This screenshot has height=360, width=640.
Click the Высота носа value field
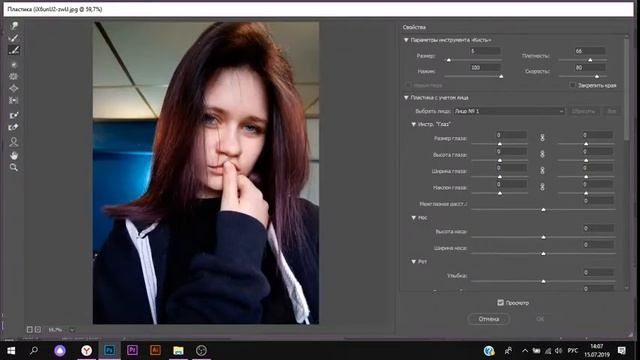pos(598,228)
